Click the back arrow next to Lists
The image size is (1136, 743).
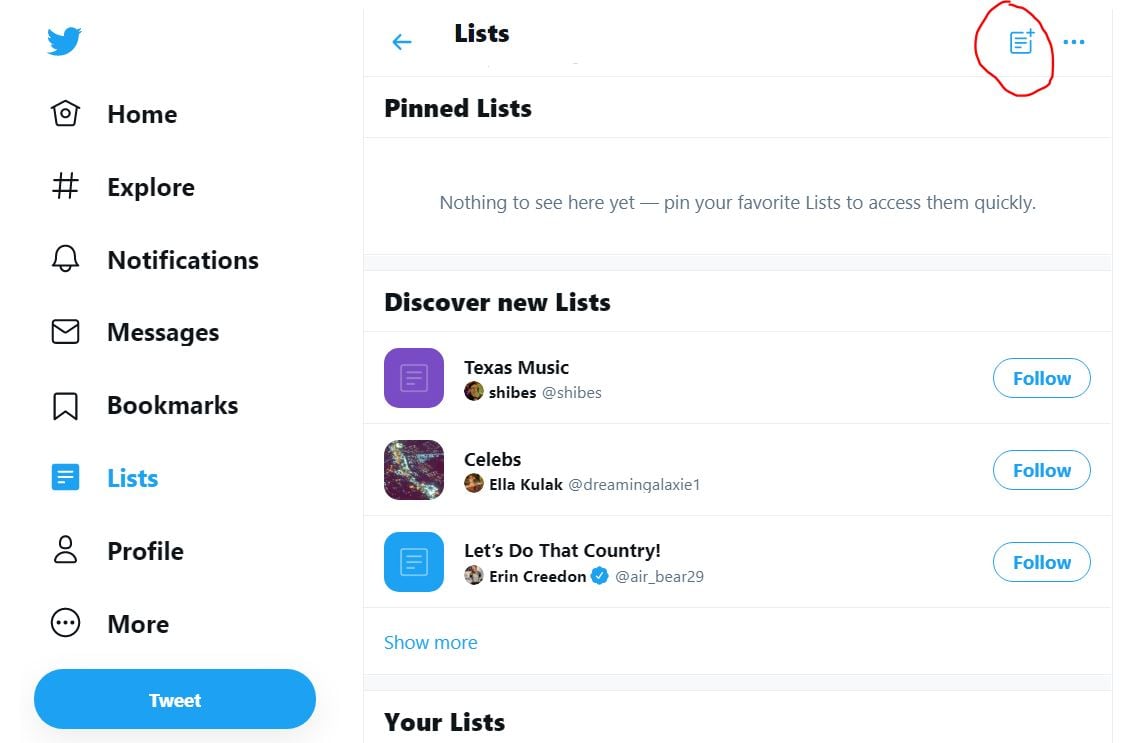[400, 41]
